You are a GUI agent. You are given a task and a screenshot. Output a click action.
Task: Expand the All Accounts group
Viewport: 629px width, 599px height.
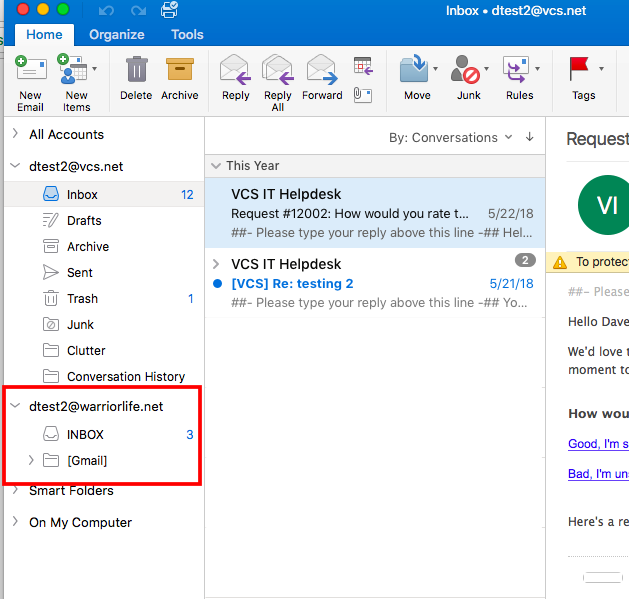(15, 133)
